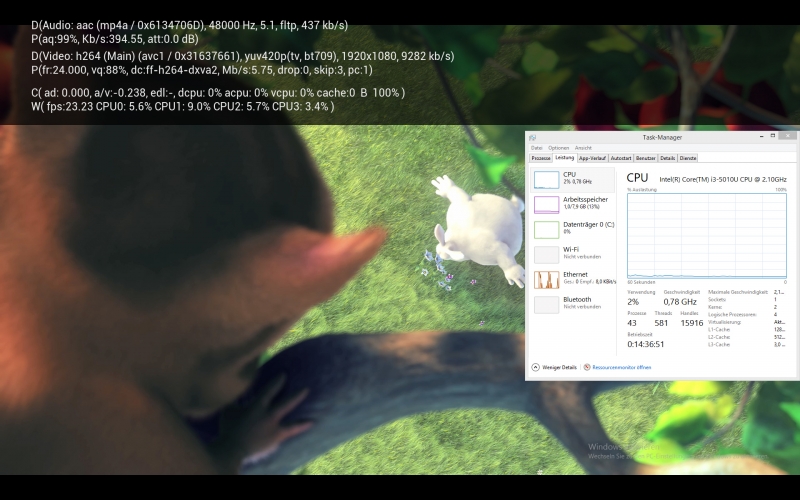This screenshot has width=800, height=500.
Task: Click the Datenträger 0 (C:) label
Action: [589, 224]
